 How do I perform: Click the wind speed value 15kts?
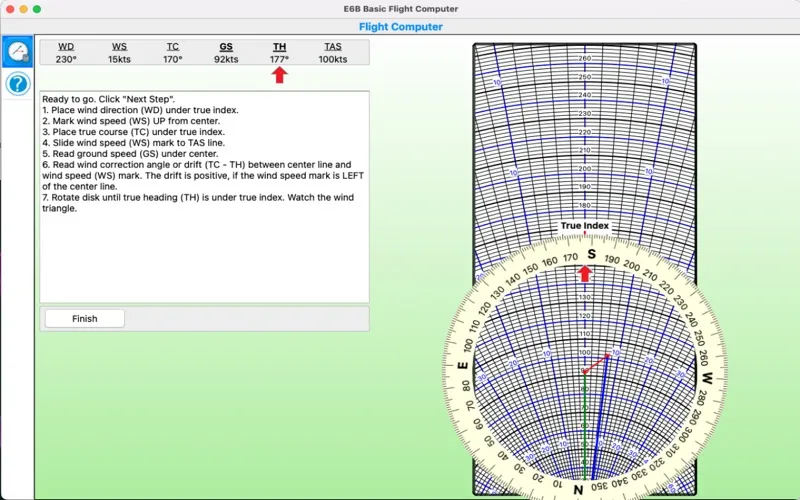(x=119, y=59)
